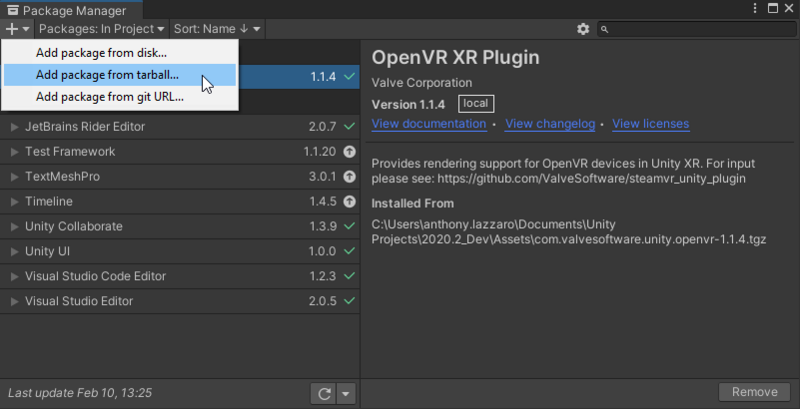Click the update available icon for TextMeshPro
Viewport: 800px width, 409px height.
349,177
